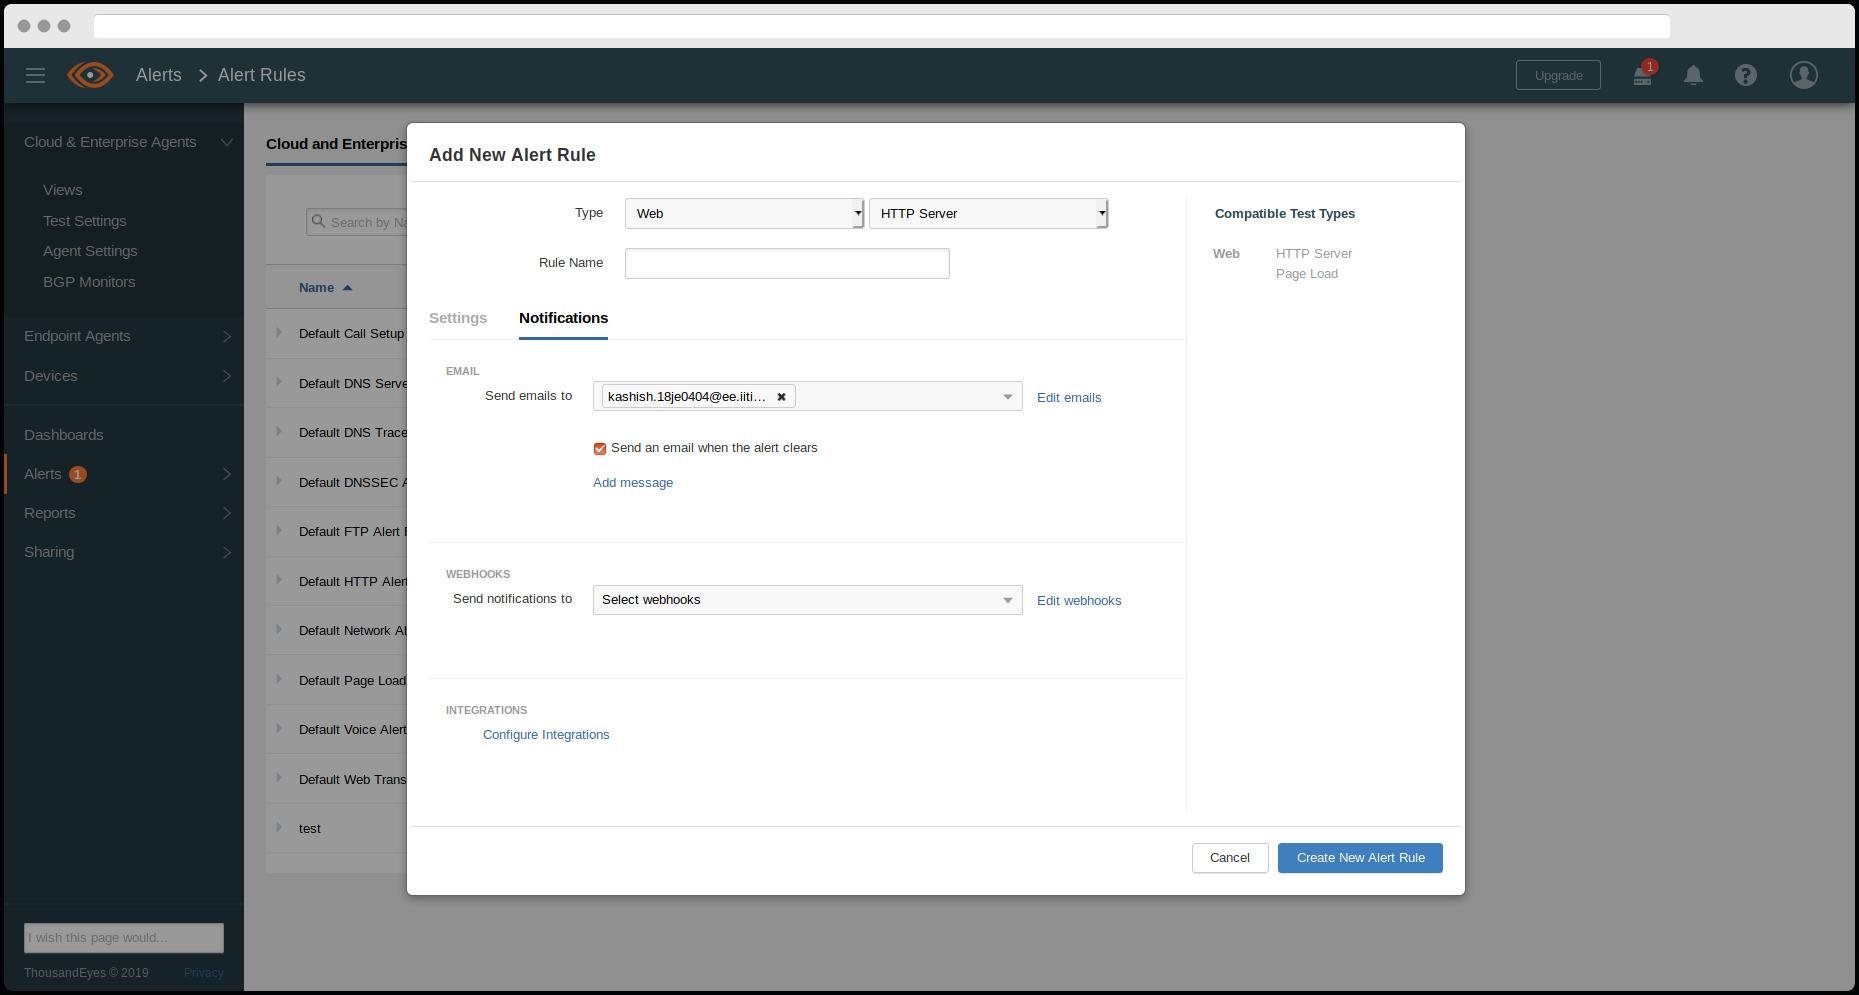Toggle Name column sort arrow
The image size is (1859, 995).
(347, 288)
